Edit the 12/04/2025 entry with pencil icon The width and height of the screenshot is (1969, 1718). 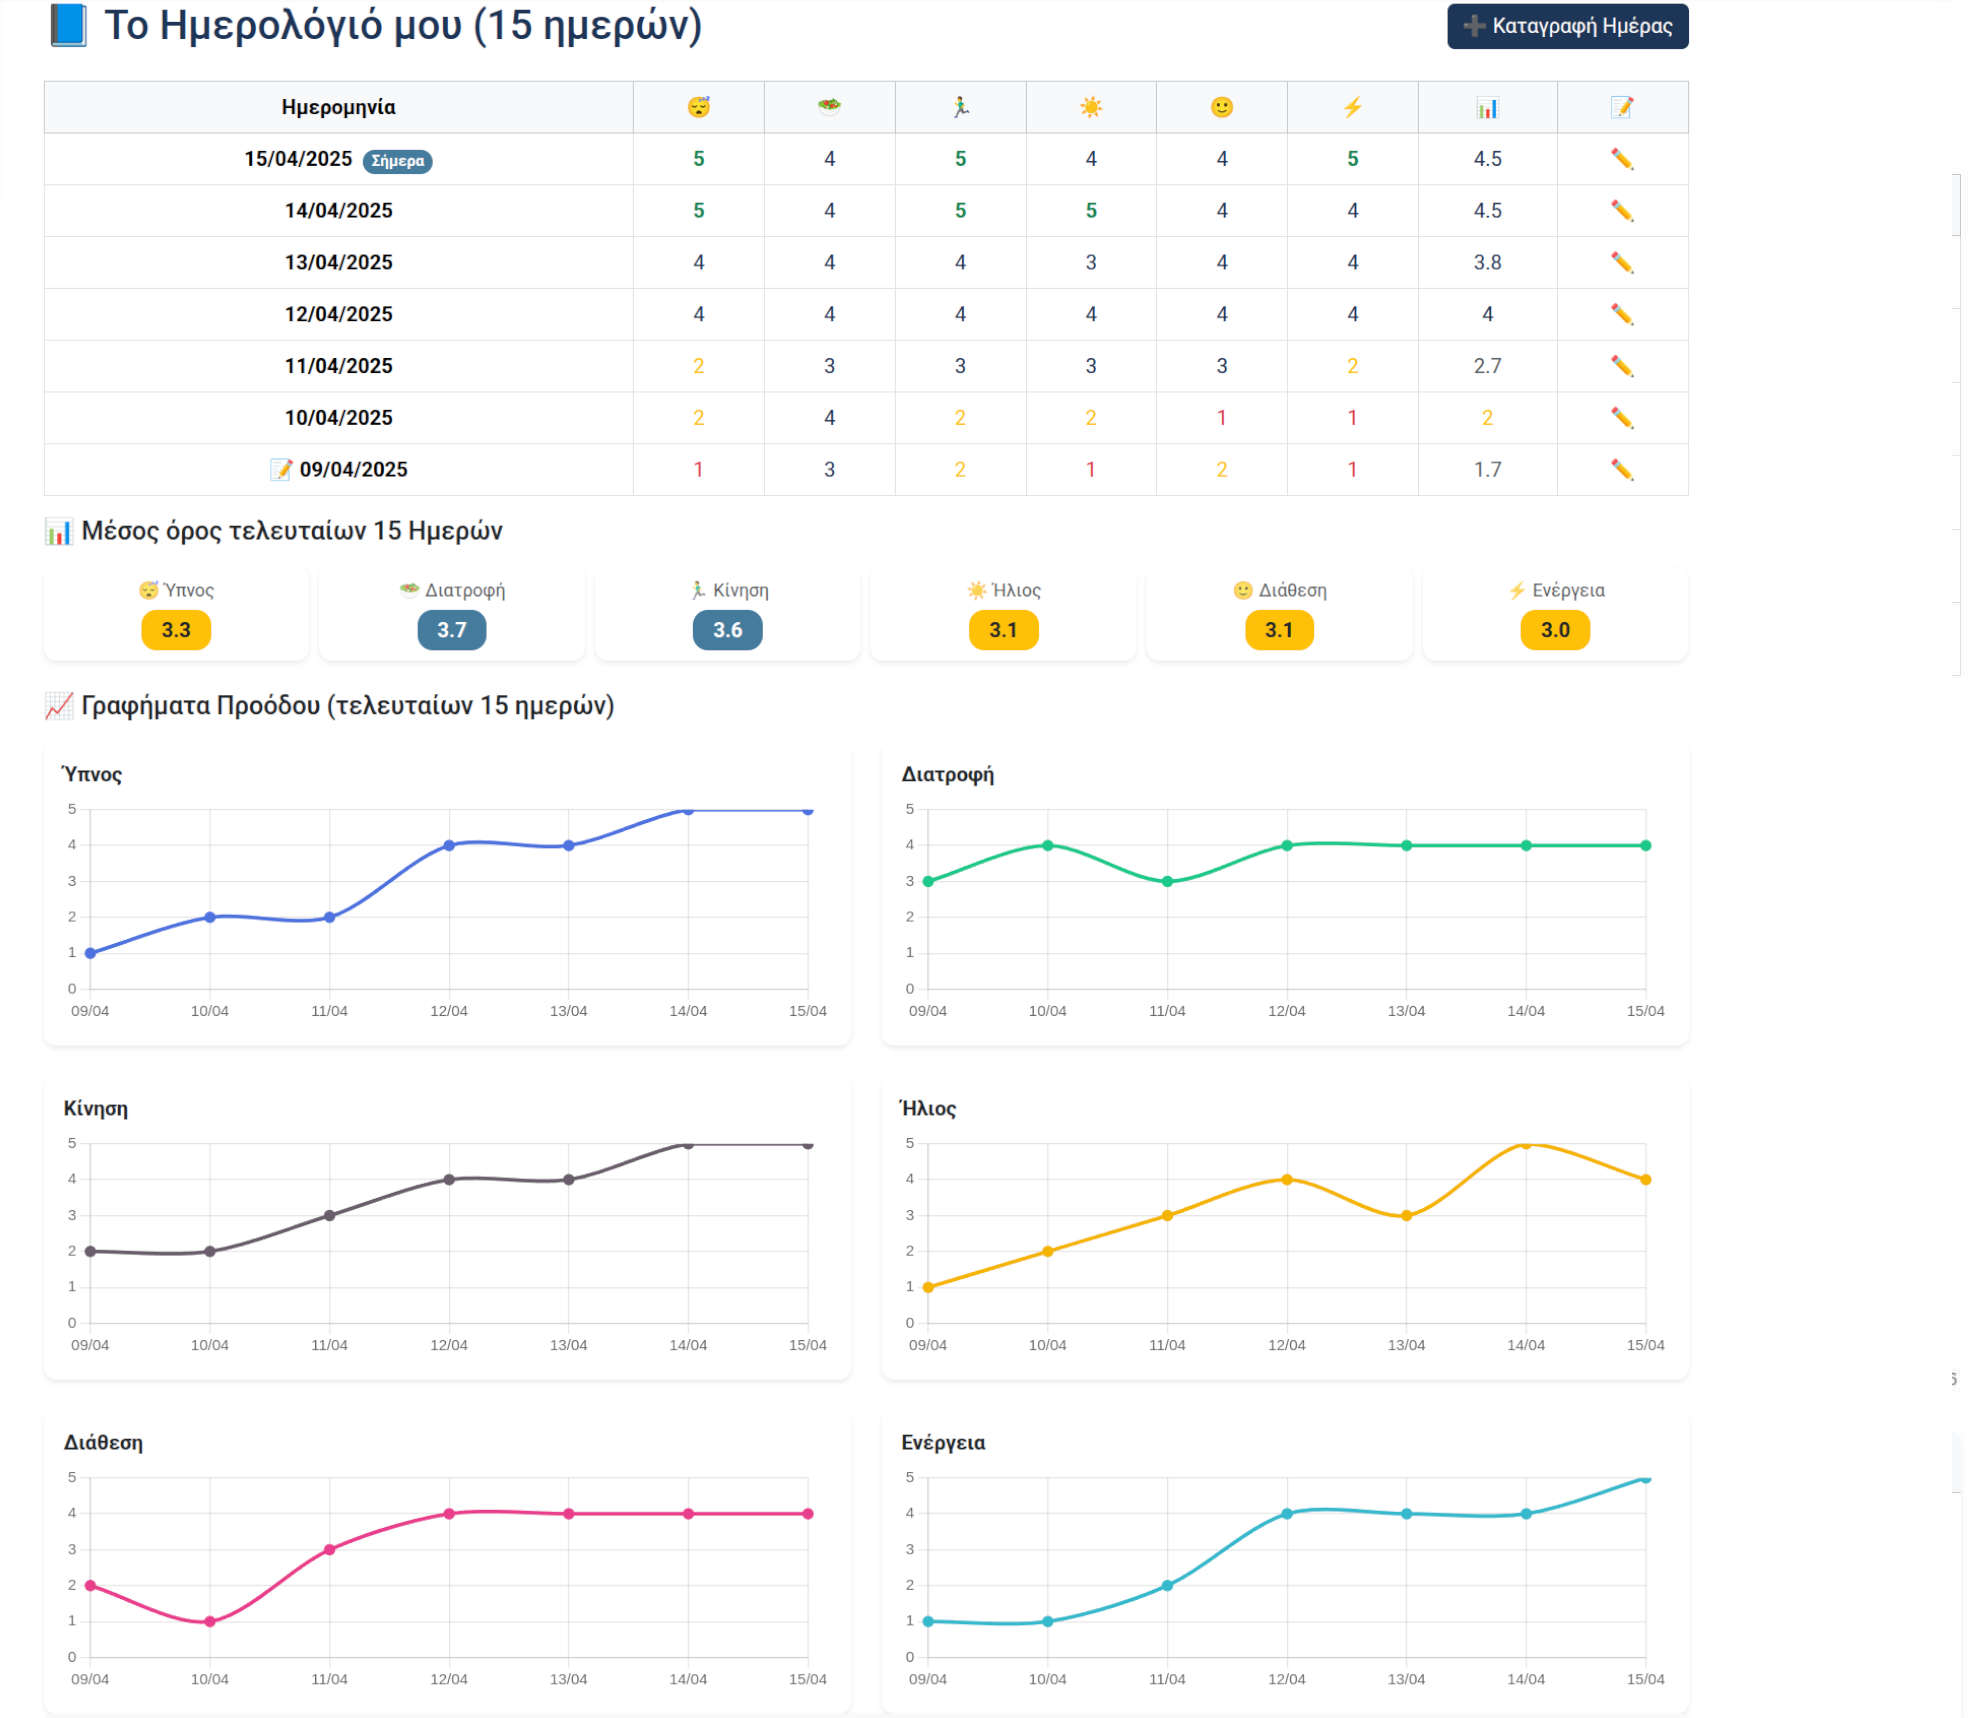(x=1621, y=315)
